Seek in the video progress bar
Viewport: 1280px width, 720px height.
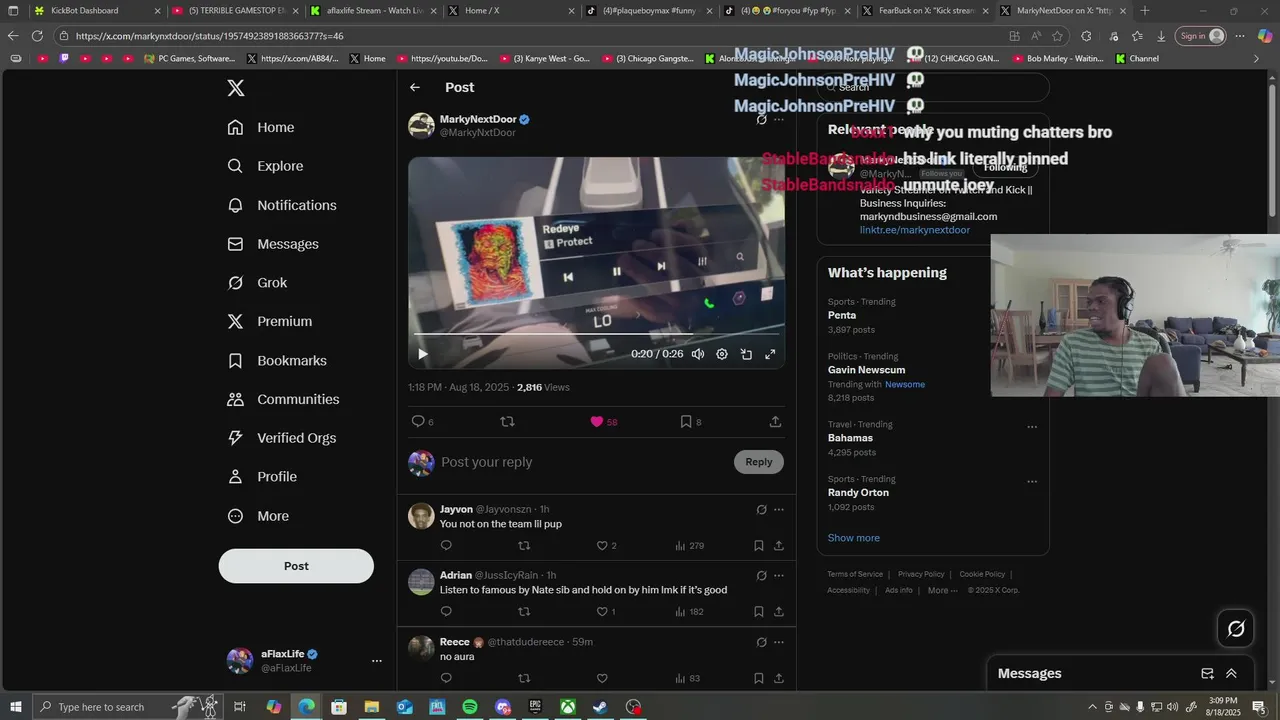tap(596, 334)
